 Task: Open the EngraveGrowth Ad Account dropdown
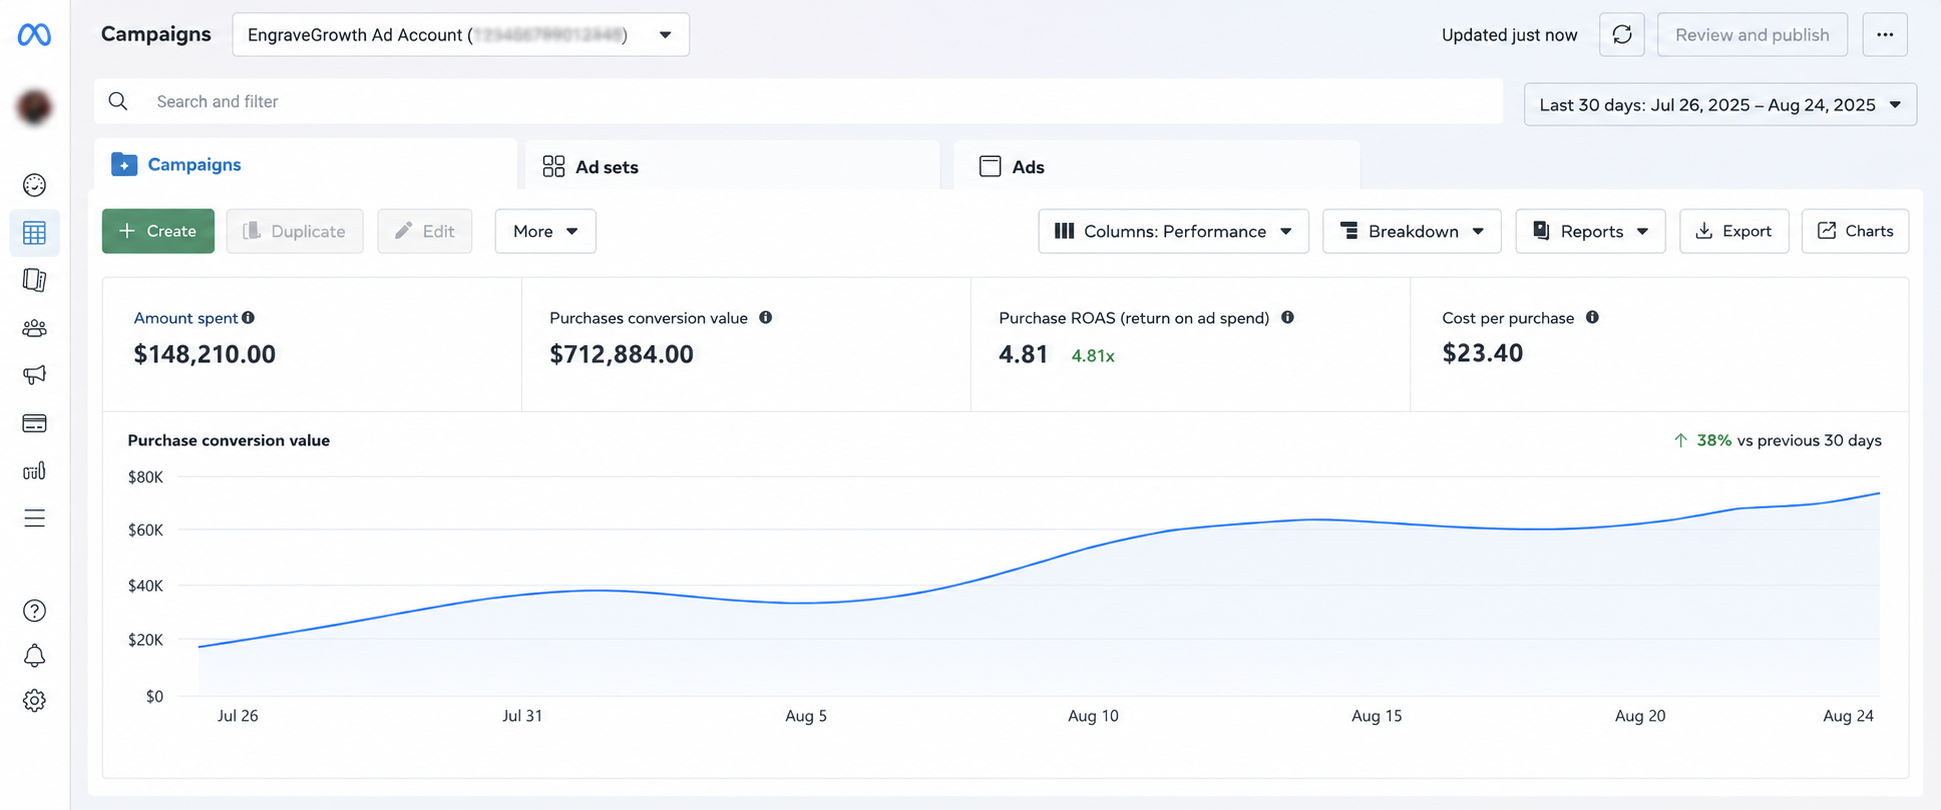click(x=461, y=35)
